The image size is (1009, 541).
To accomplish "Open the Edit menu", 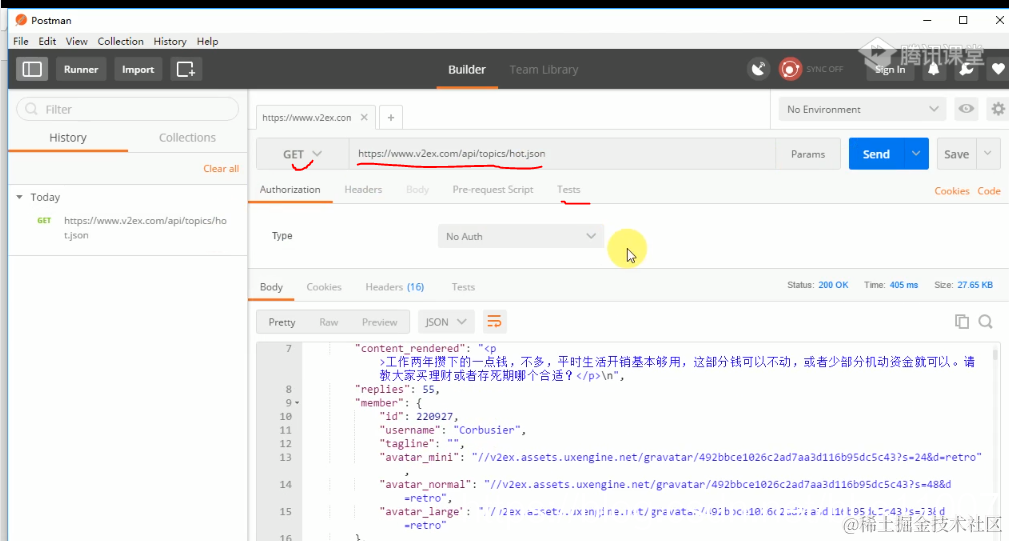I will click(47, 41).
